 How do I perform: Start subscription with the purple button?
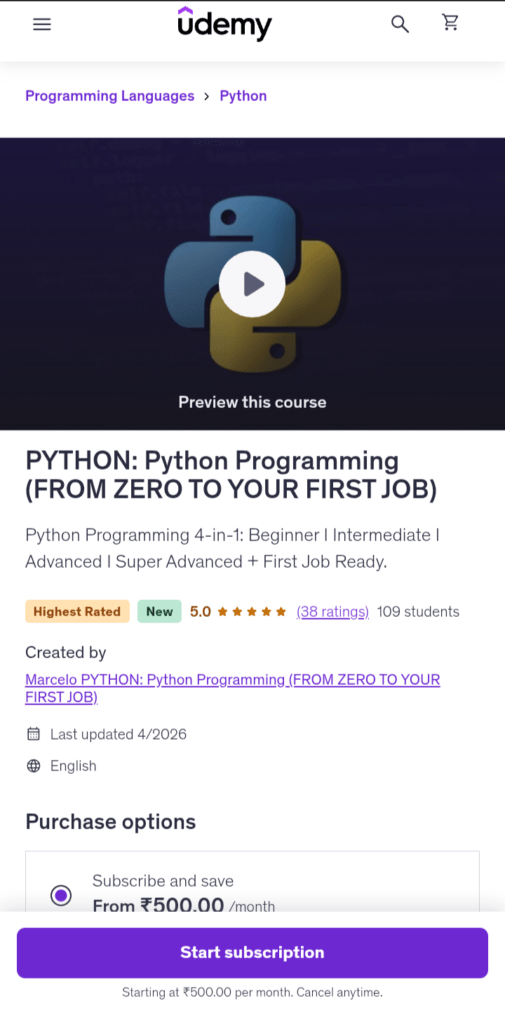[x=252, y=953]
